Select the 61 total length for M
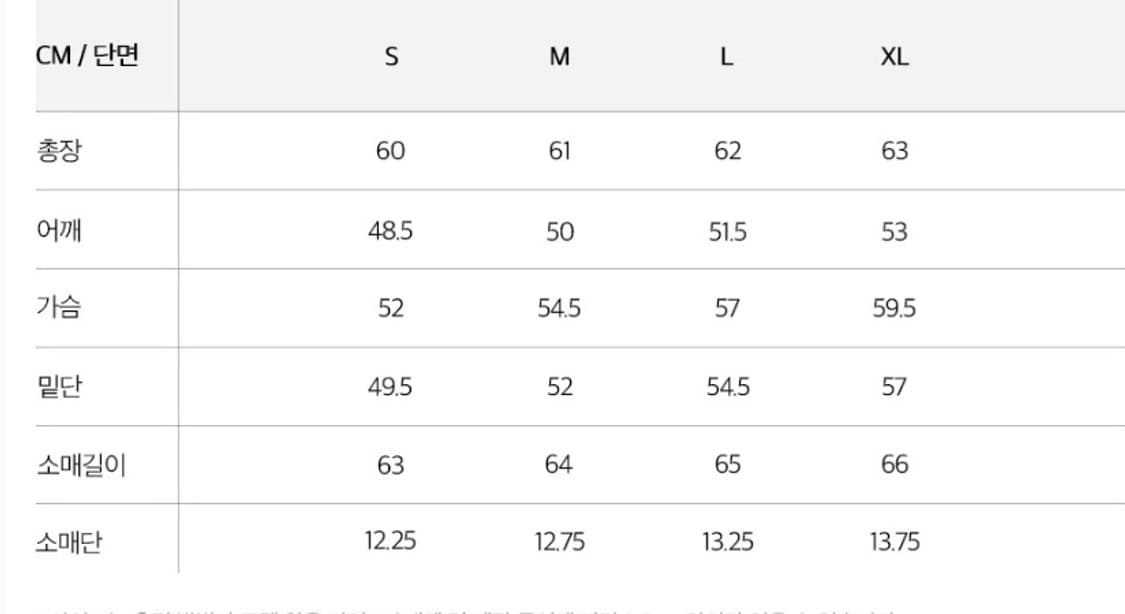Viewport: 1125px width, 614px height. 559,151
